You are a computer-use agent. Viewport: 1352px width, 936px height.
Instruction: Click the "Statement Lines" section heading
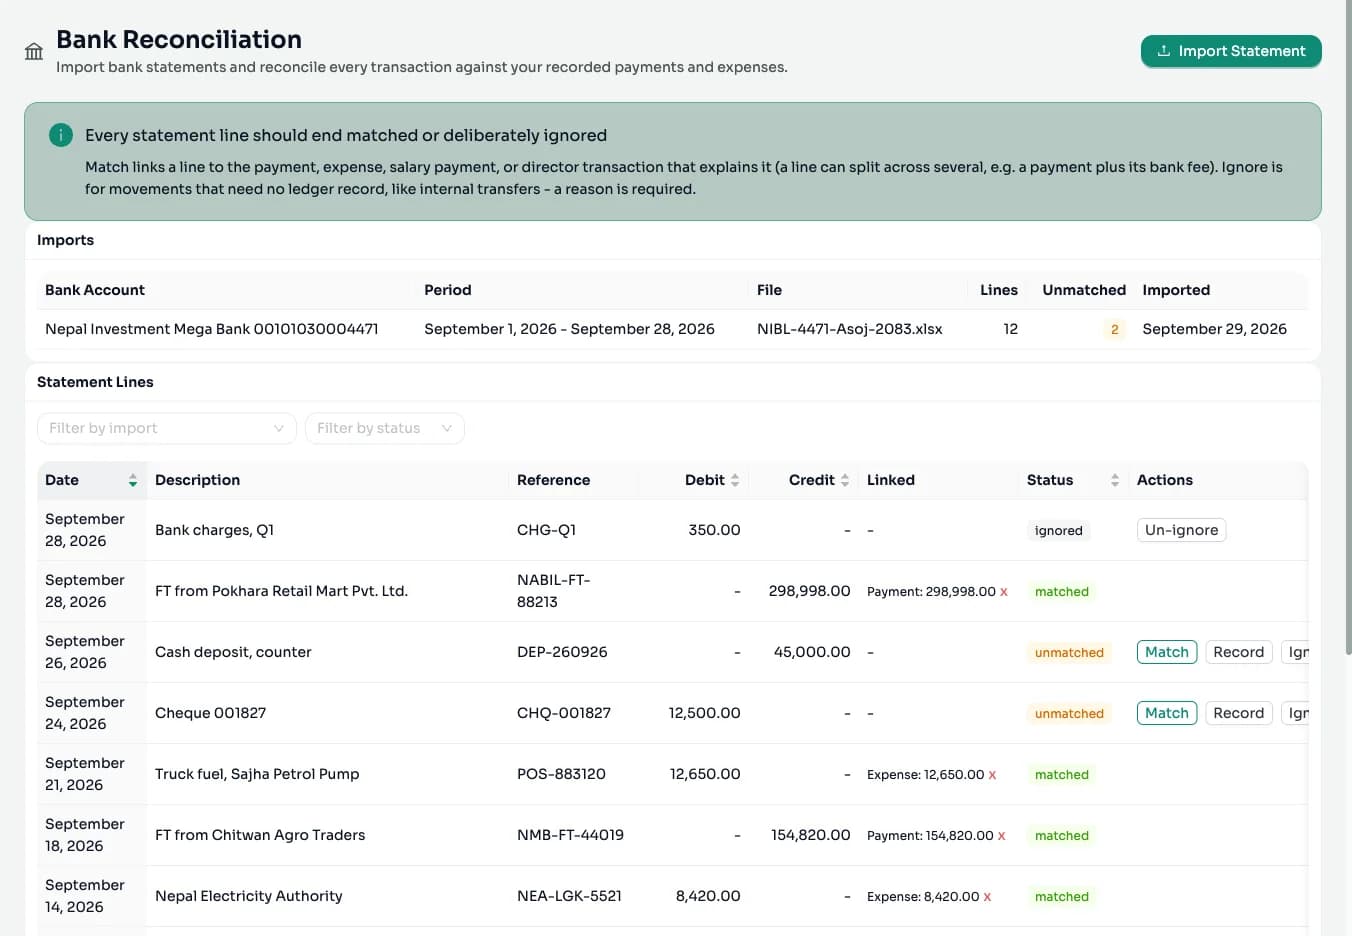[x=95, y=382]
